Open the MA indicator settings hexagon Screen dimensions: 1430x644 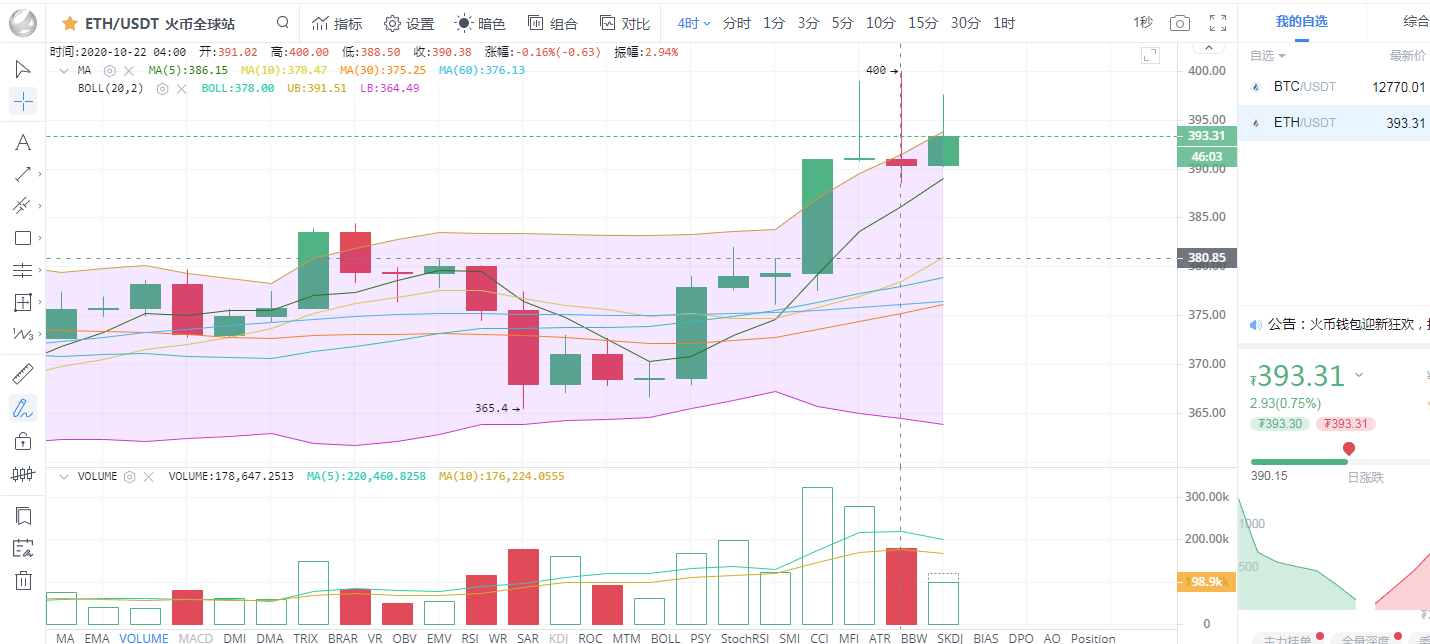[x=109, y=71]
